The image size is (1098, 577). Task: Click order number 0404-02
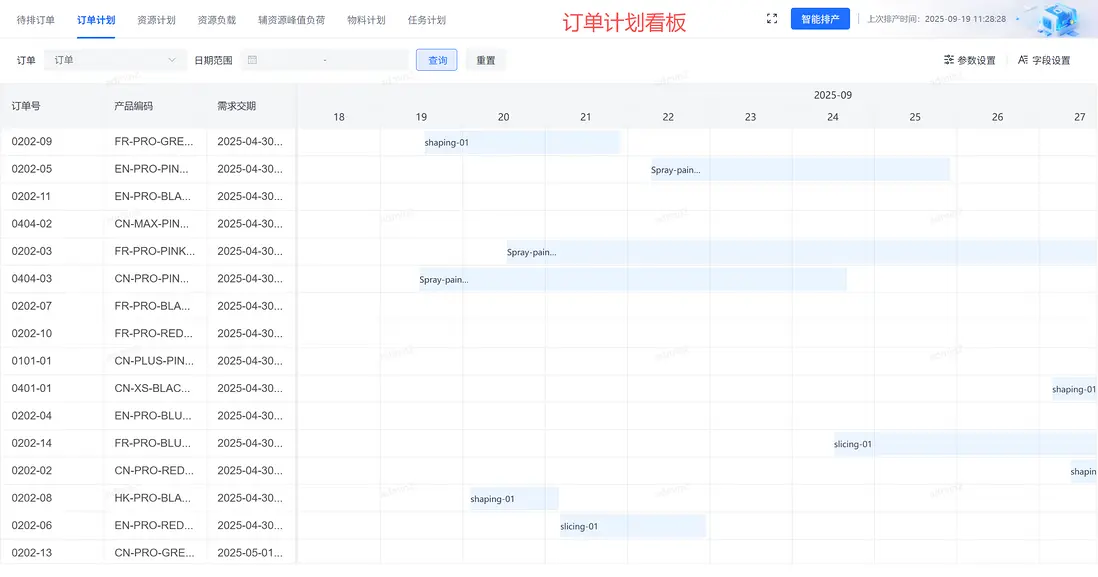tap(32, 223)
